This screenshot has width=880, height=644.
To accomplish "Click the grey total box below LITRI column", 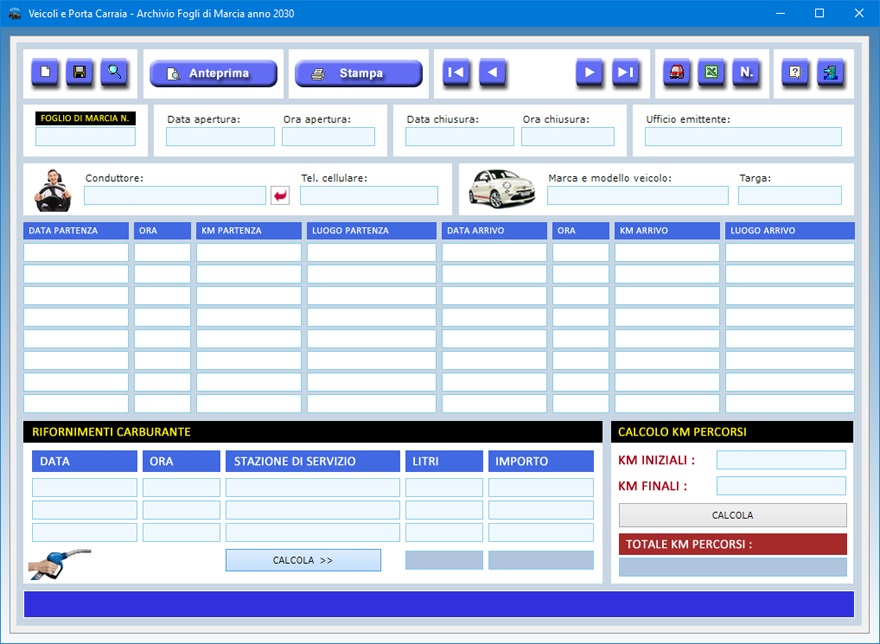I will [x=444, y=560].
